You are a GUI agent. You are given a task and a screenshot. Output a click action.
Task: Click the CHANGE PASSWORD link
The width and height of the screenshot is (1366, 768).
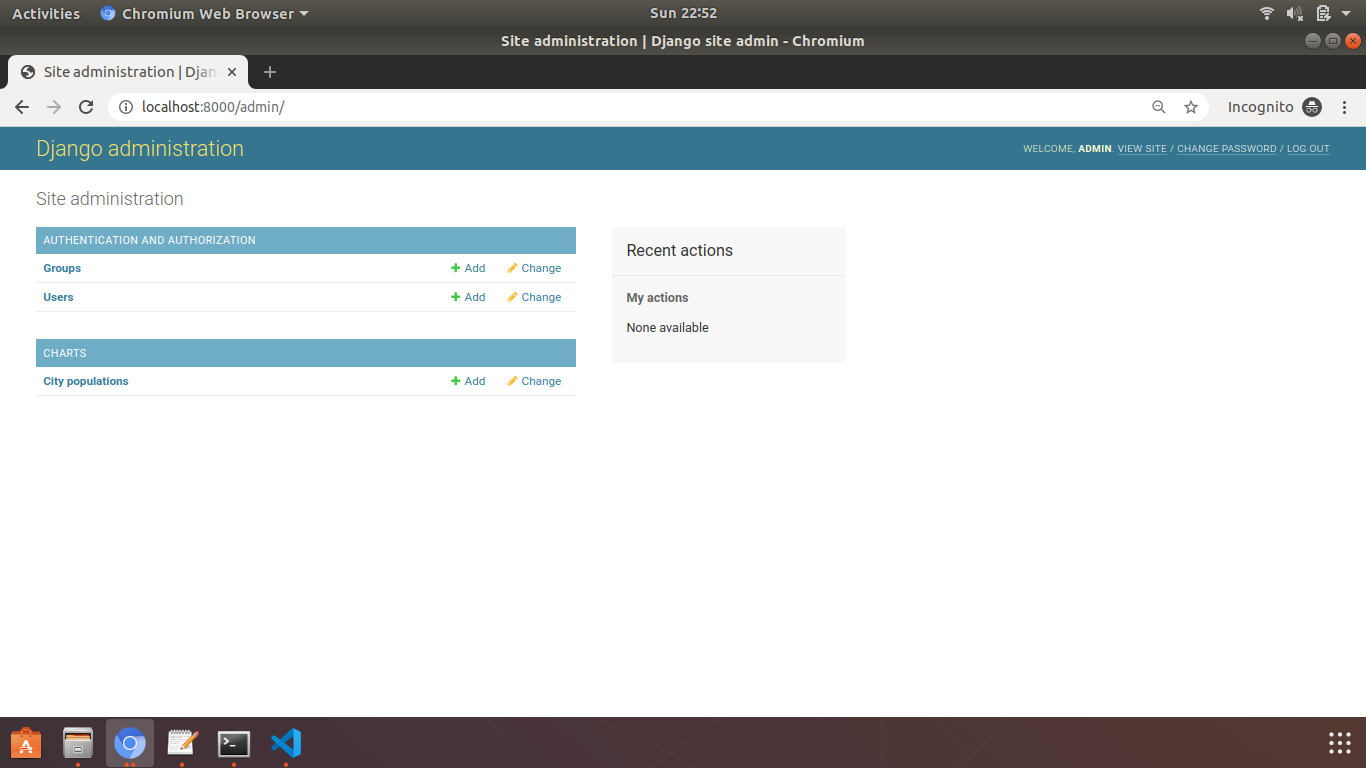tap(1227, 149)
